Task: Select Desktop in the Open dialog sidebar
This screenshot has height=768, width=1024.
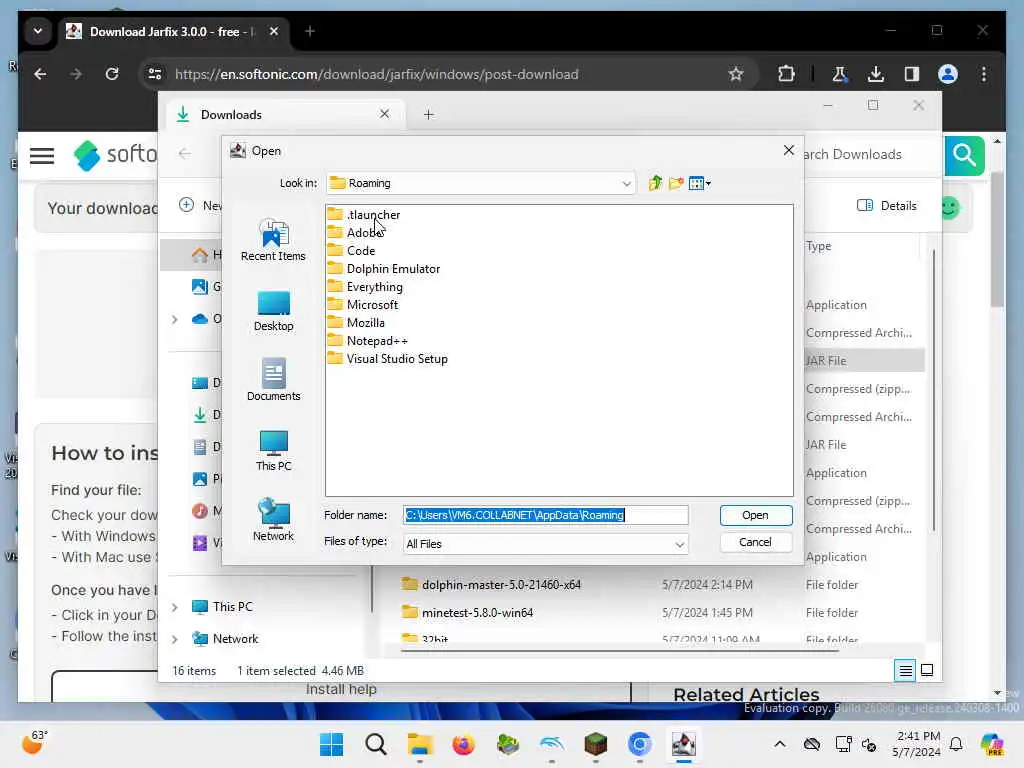Action: [273, 311]
